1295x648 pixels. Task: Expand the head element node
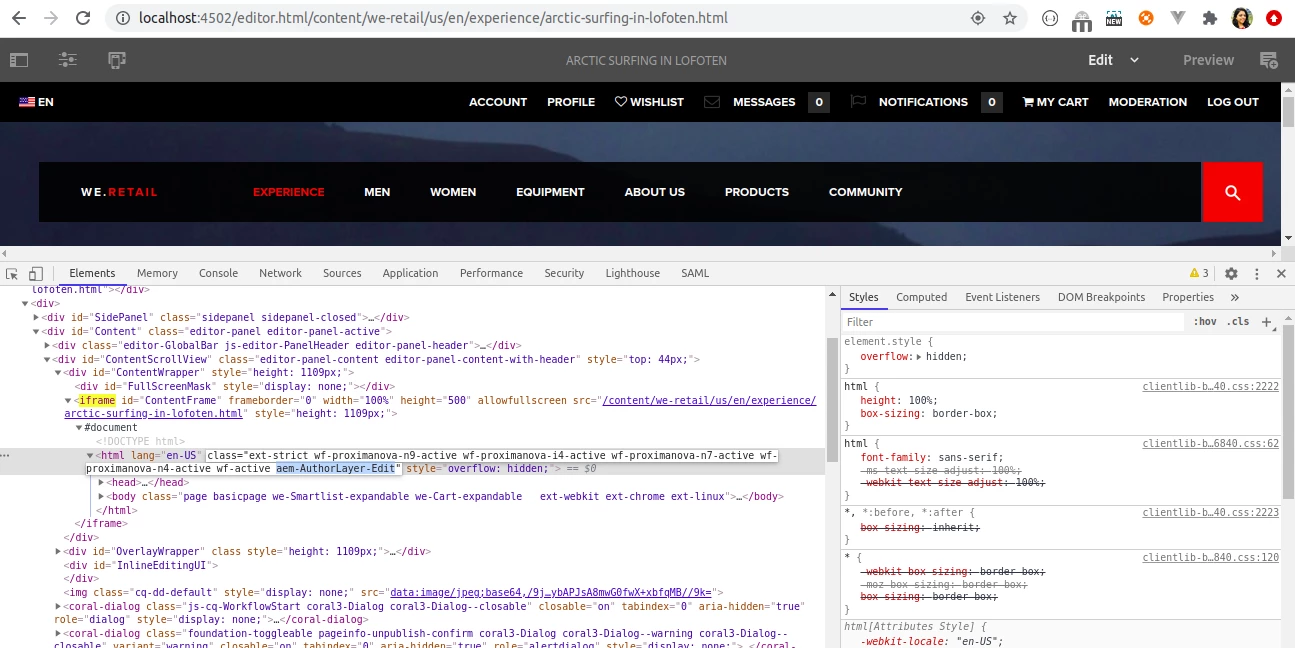[101, 482]
